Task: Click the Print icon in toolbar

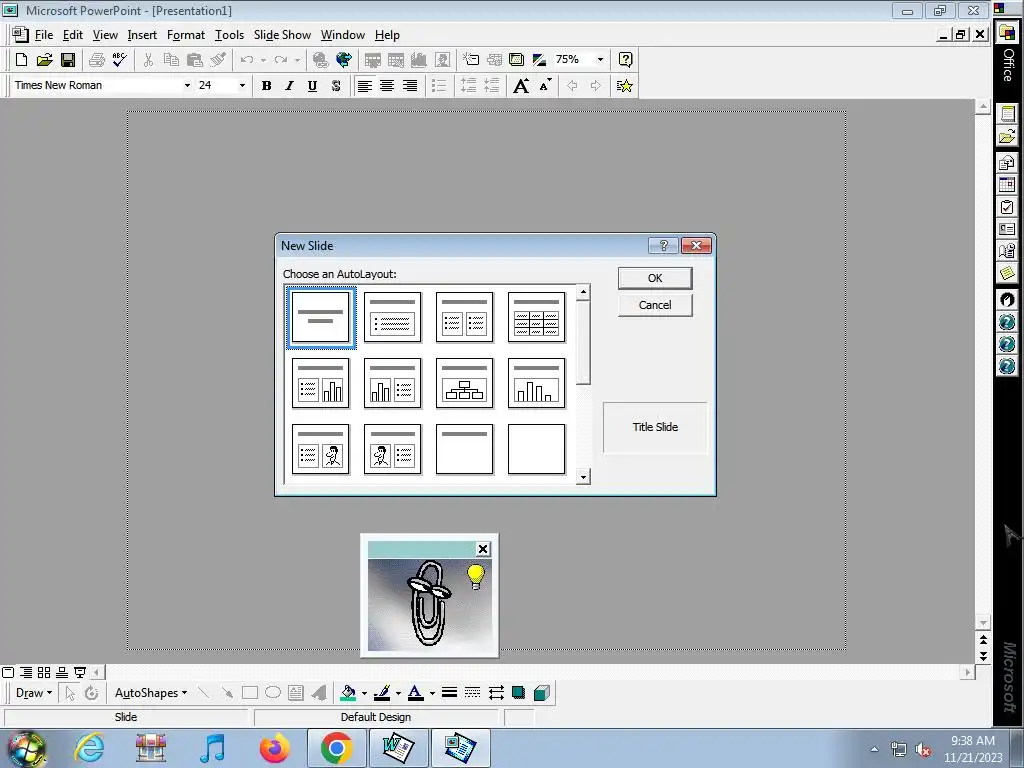Action: point(97,60)
